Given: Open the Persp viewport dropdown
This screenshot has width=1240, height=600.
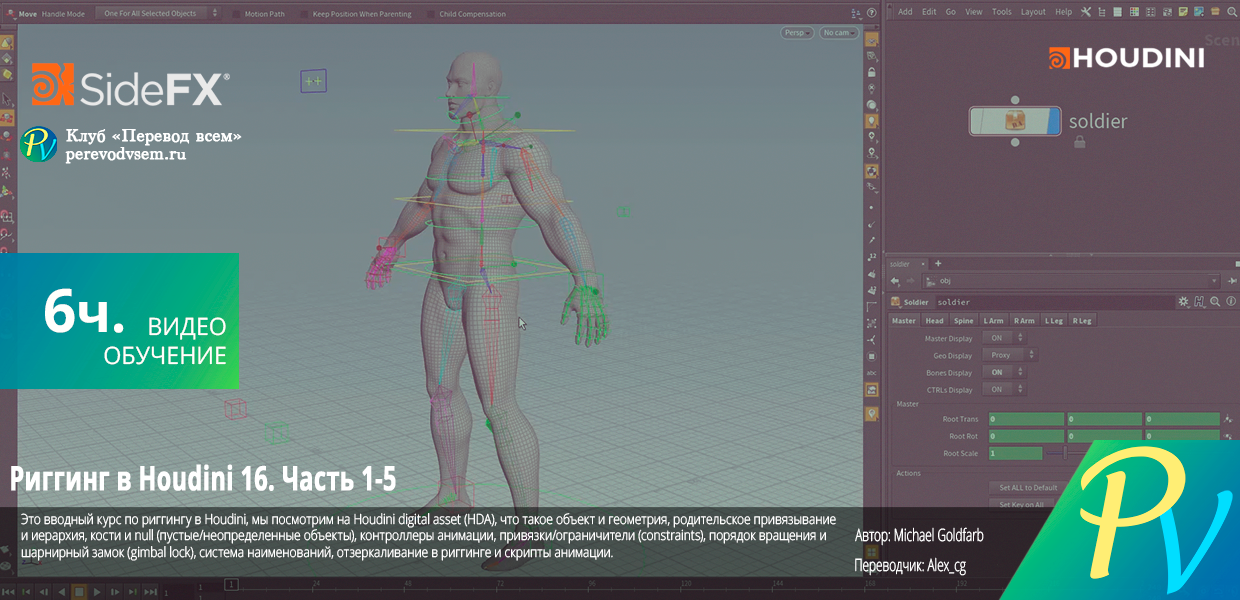Looking at the screenshot, I should (x=797, y=33).
